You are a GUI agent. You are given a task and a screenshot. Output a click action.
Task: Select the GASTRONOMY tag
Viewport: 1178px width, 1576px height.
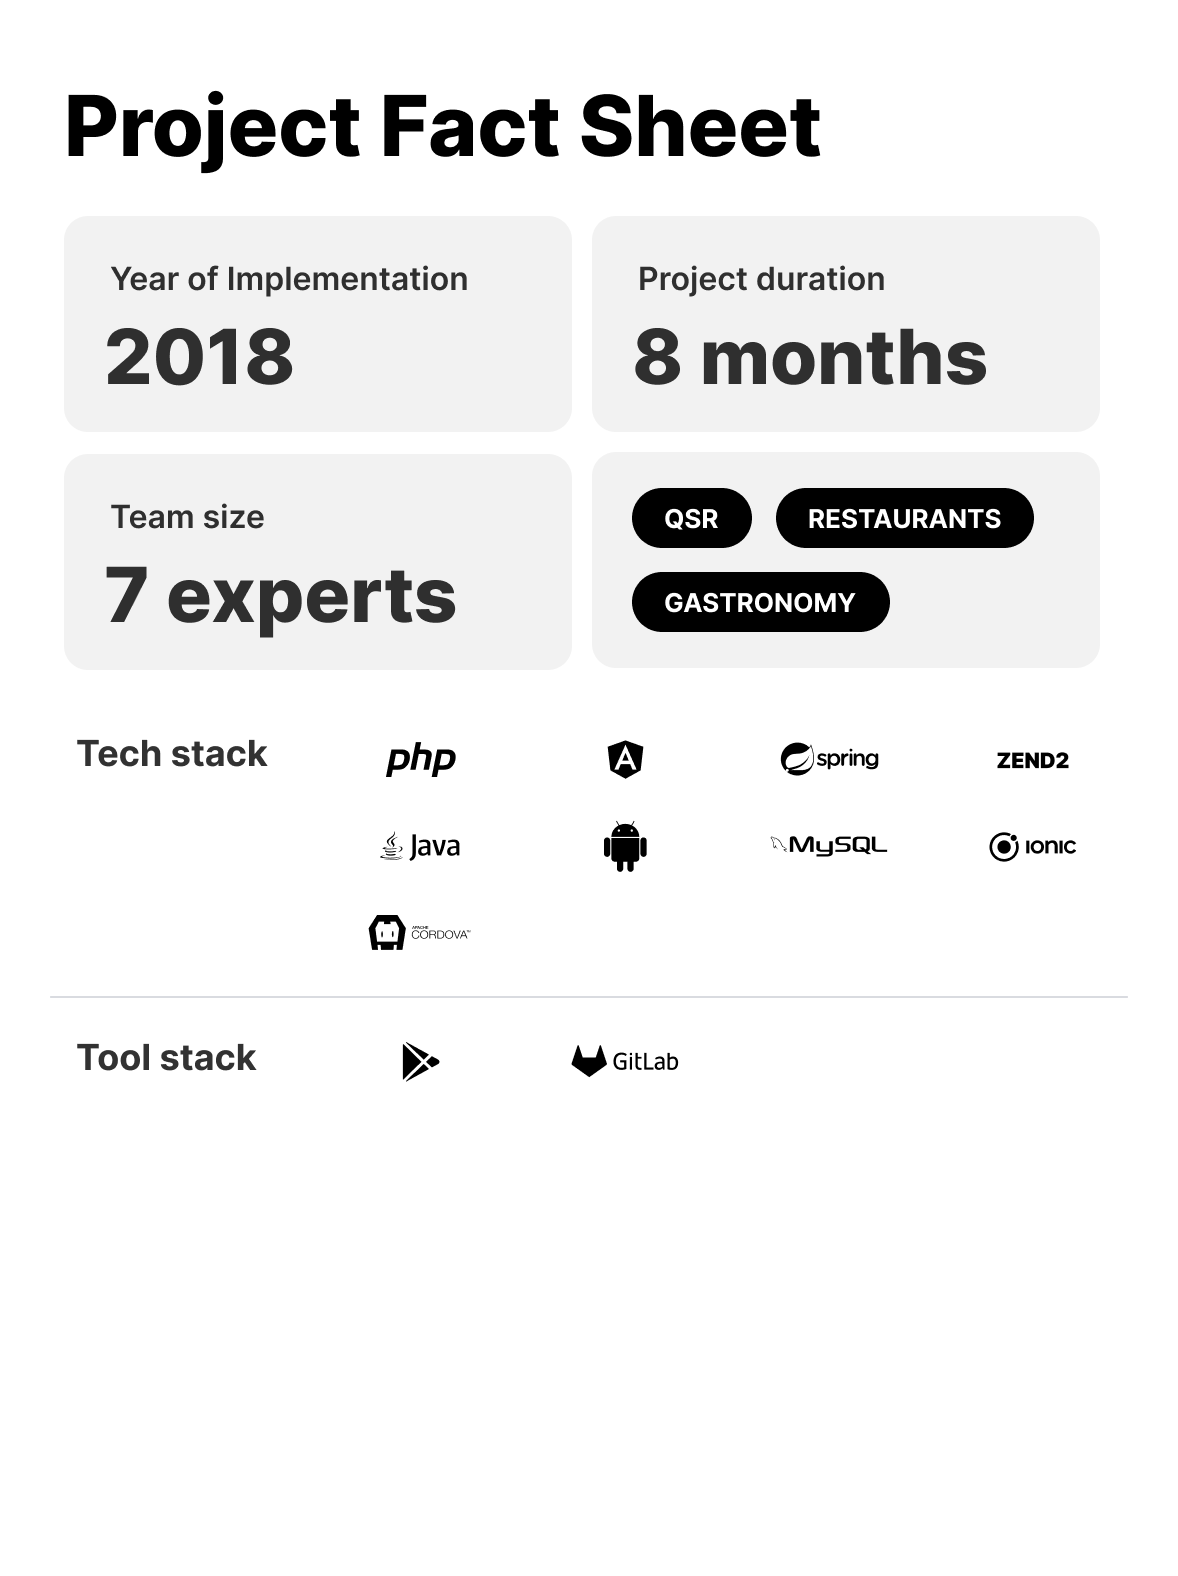click(760, 602)
